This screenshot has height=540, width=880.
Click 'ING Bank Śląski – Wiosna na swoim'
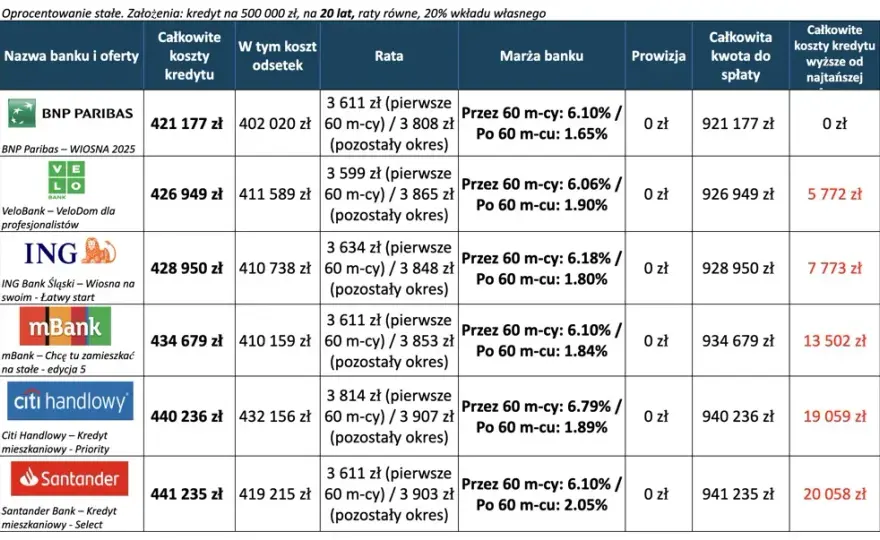(68, 290)
